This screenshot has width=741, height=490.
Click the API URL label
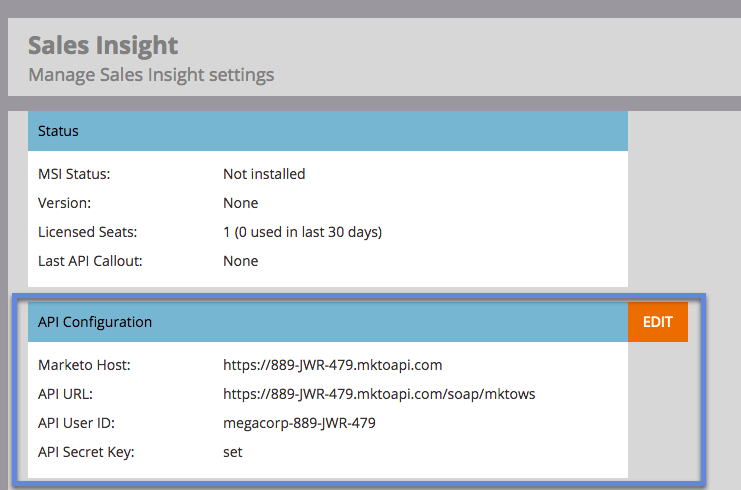tap(66, 394)
